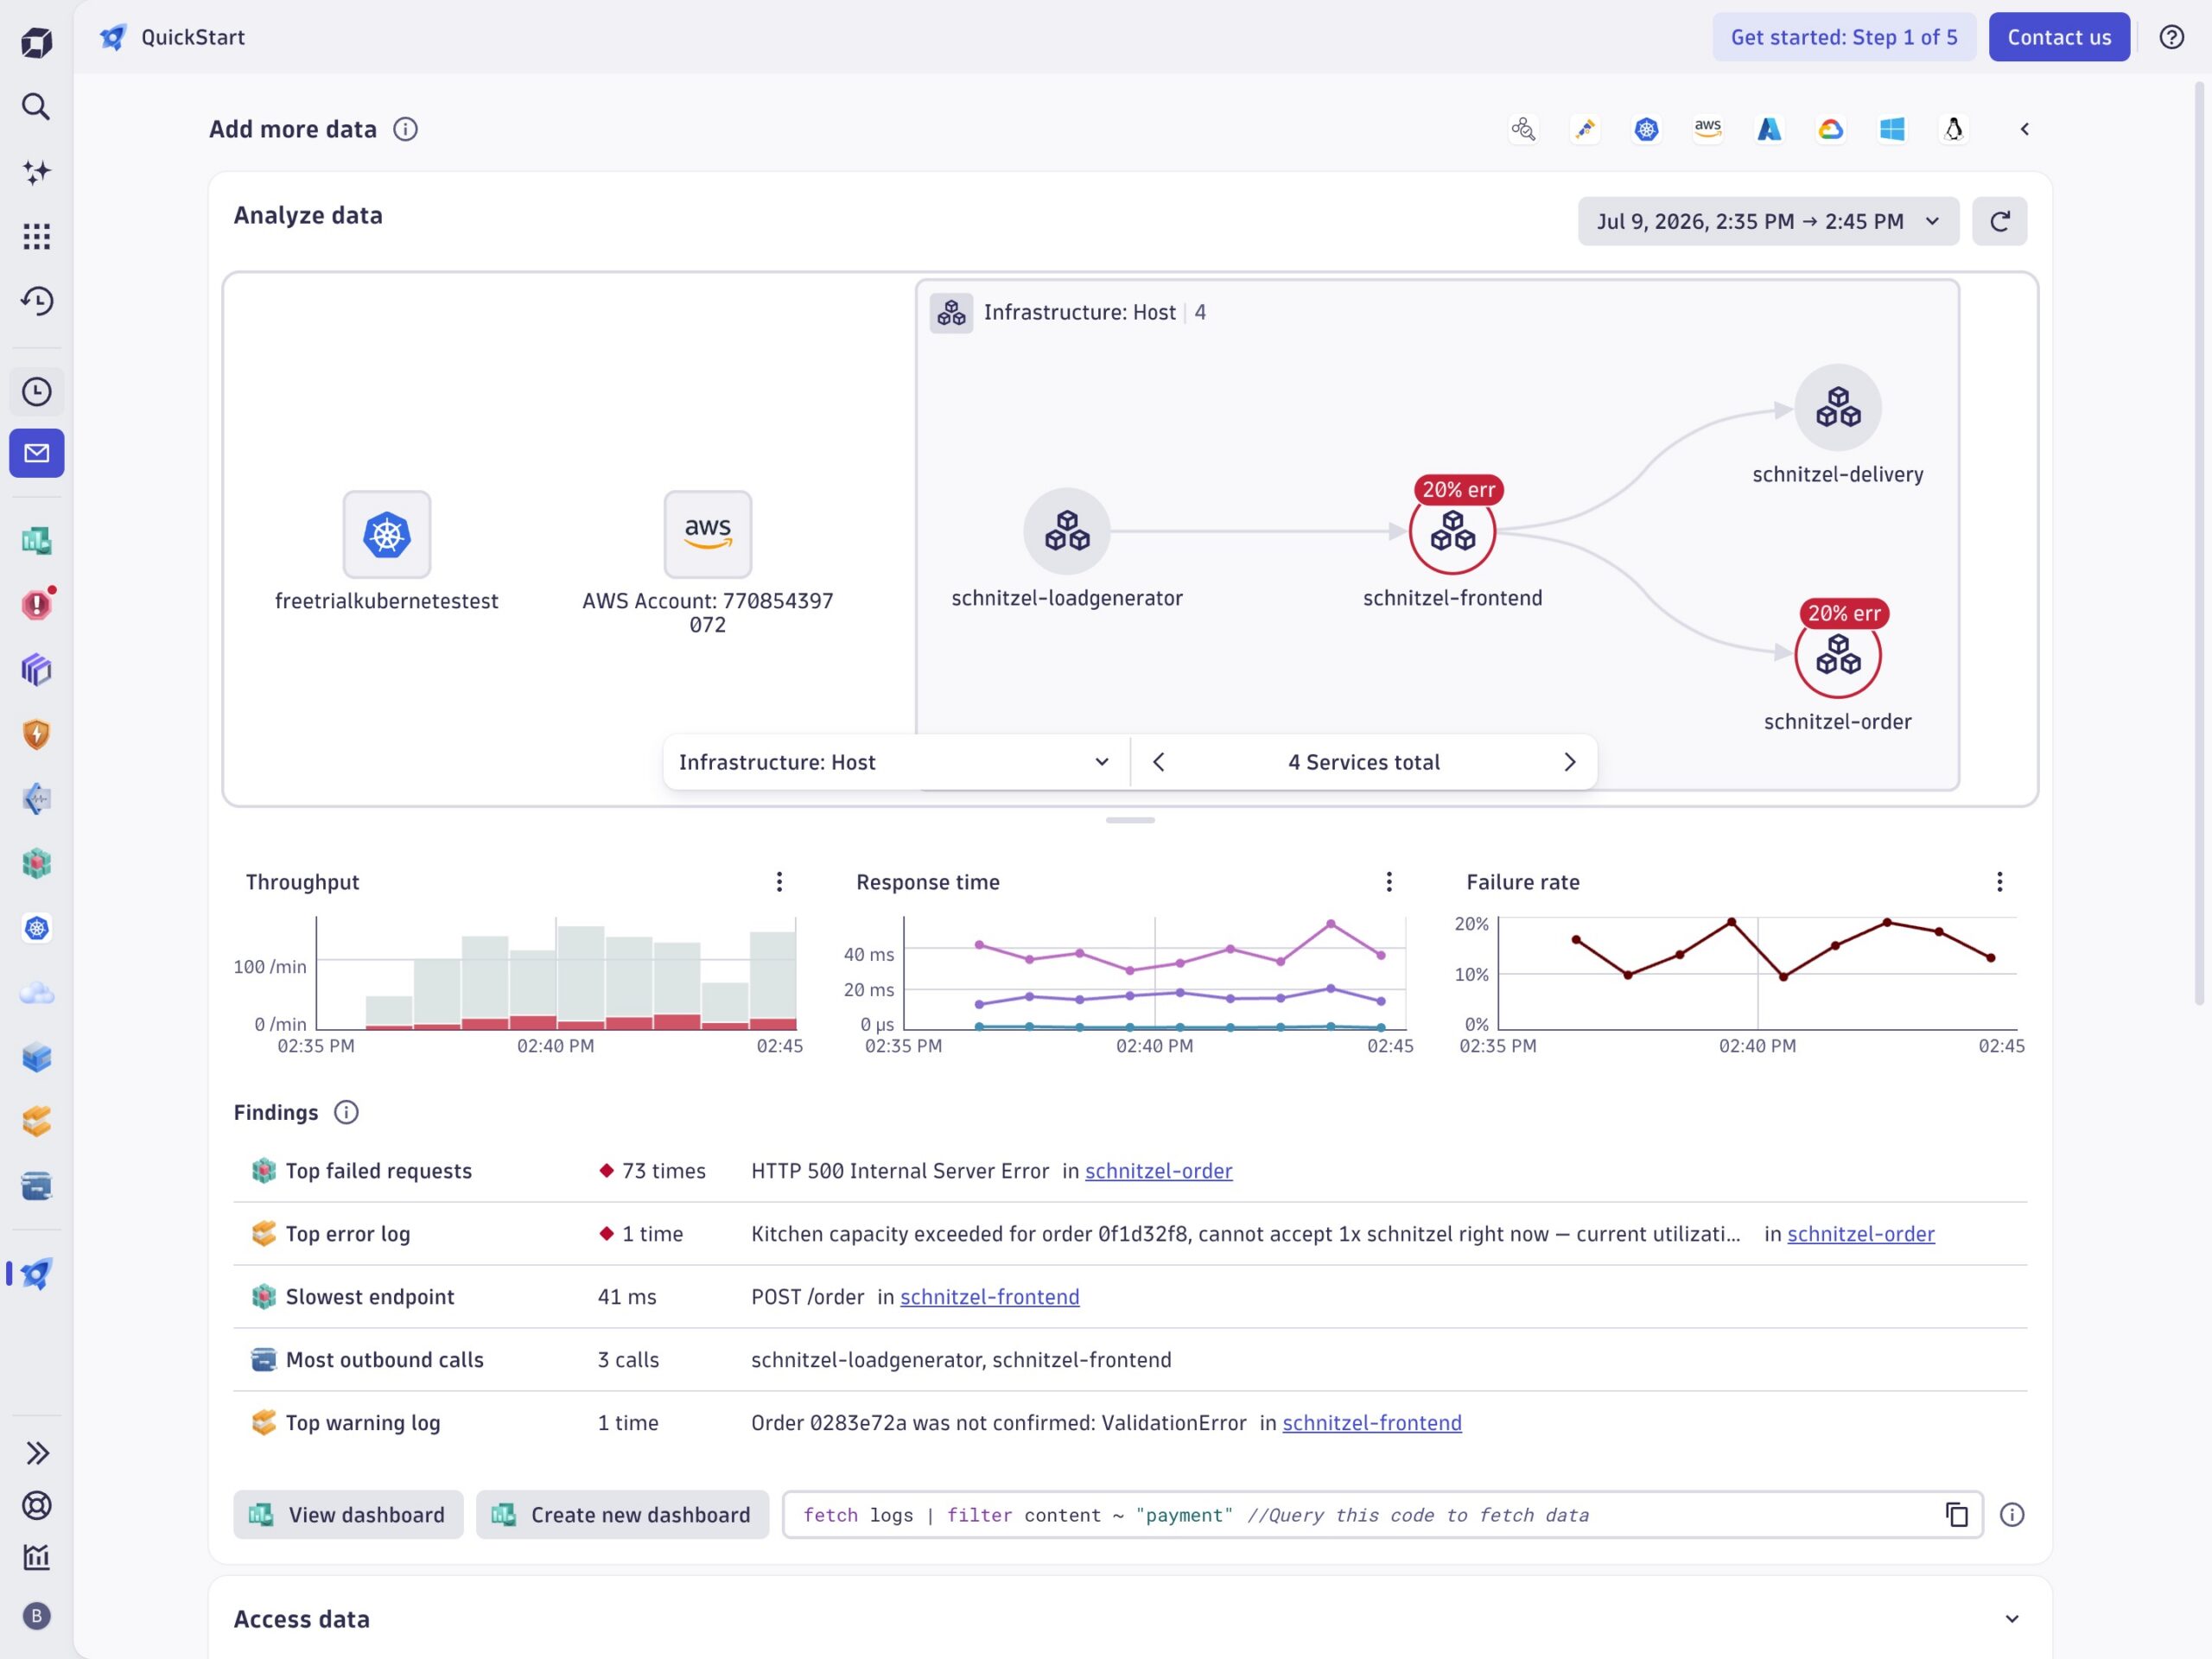
Task: Open the search magnifier in sidebar
Action: coord(36,106)
